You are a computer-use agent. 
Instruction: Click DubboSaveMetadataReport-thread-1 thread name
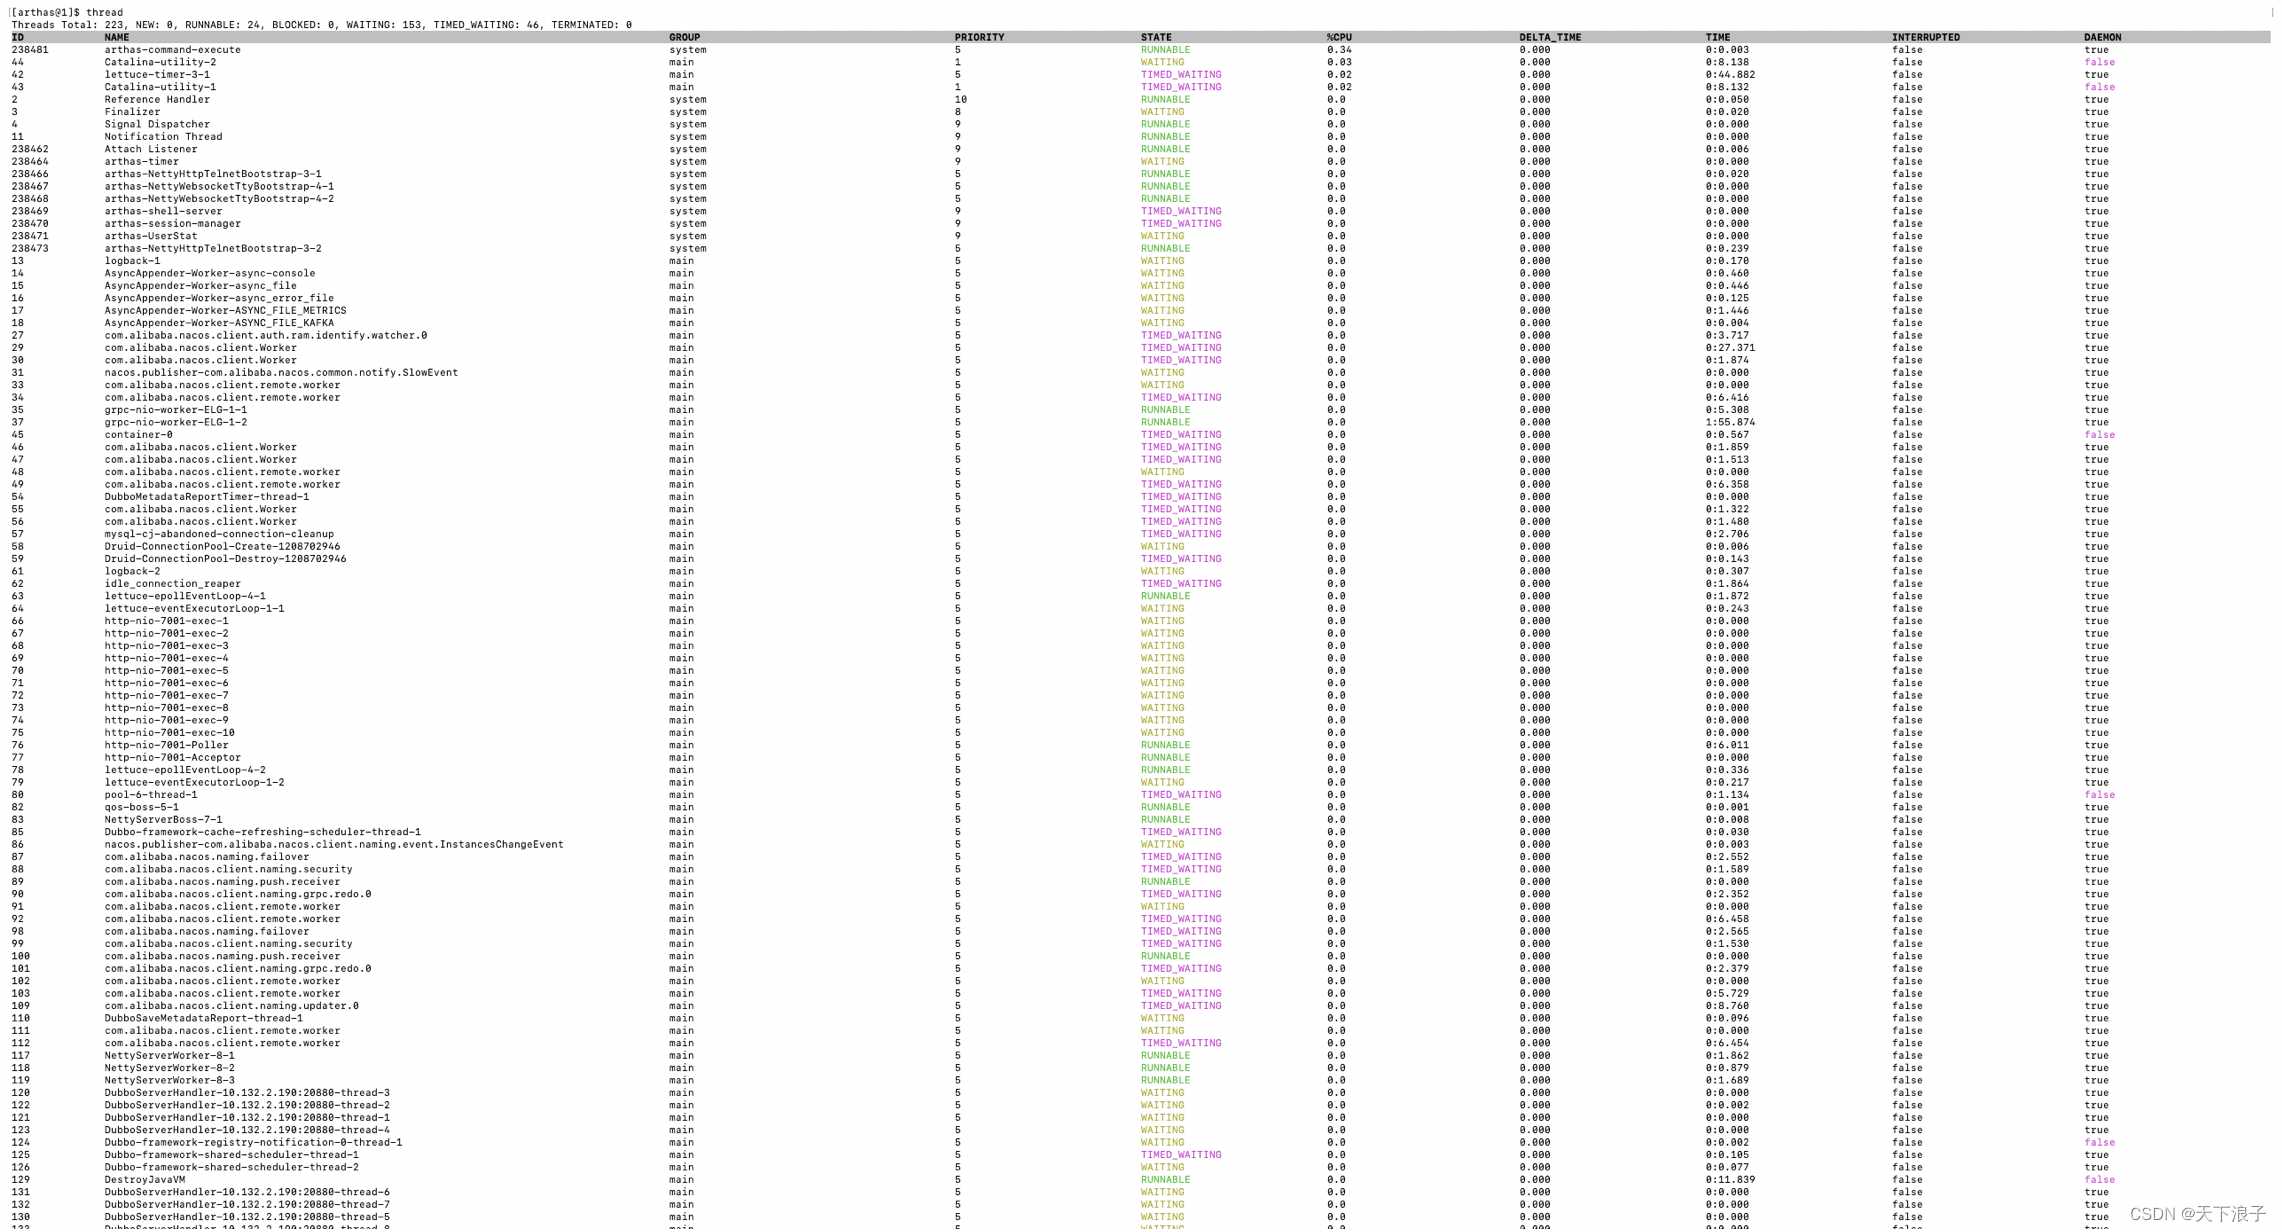click(x=204, y=1019)
